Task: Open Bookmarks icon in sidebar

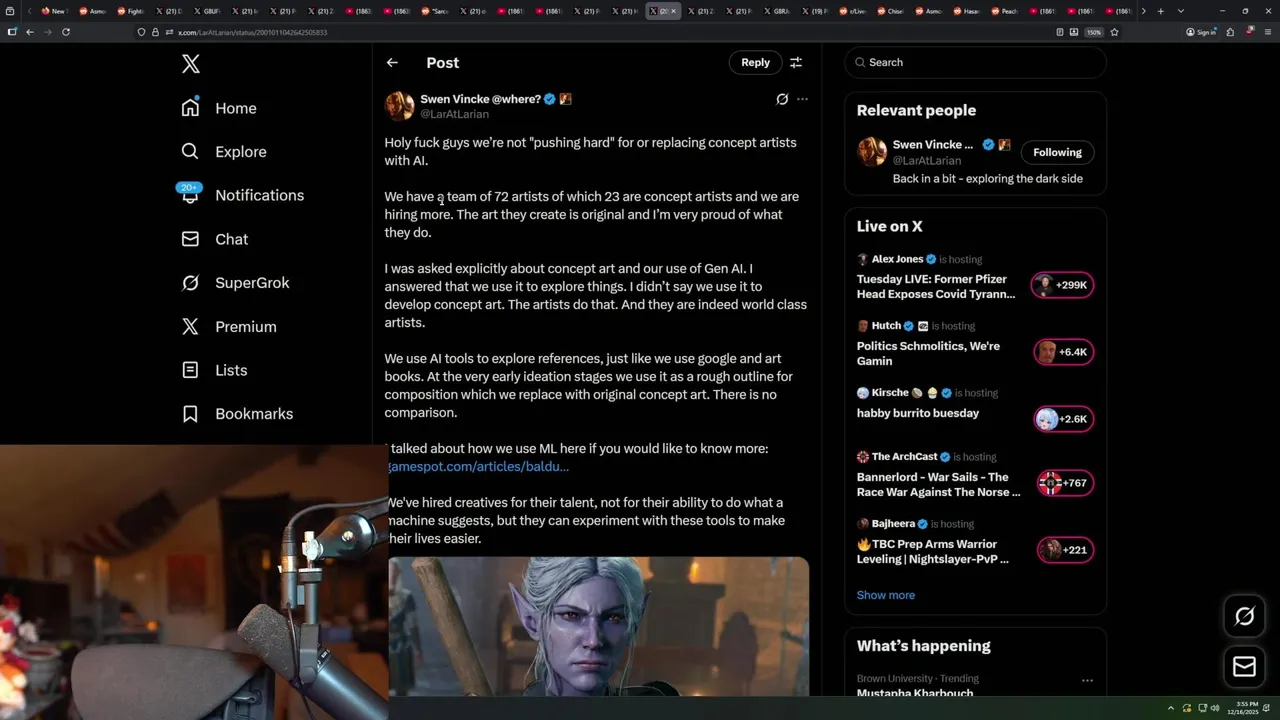Action: click(190, 413)
